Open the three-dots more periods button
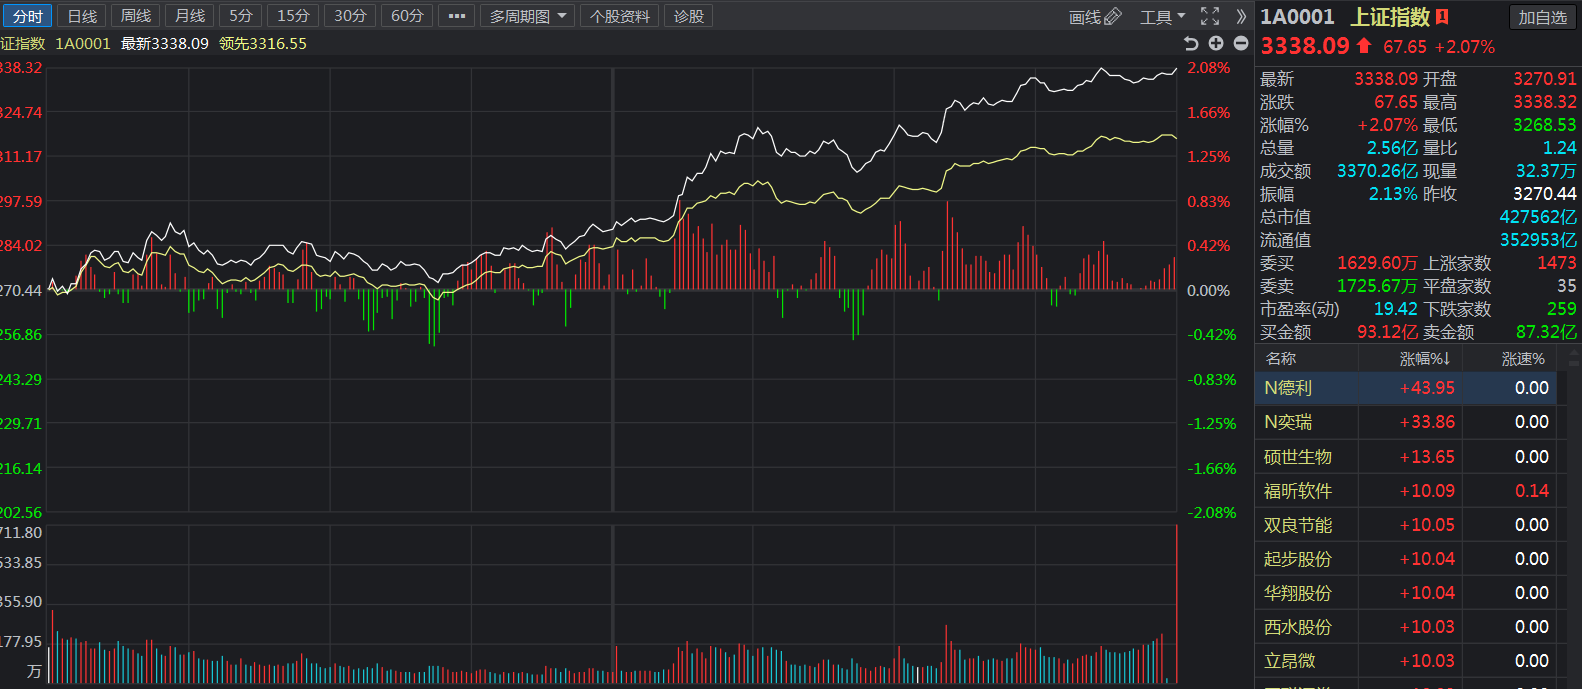This screenshot has width=1582, height=689. pos(456,16)
